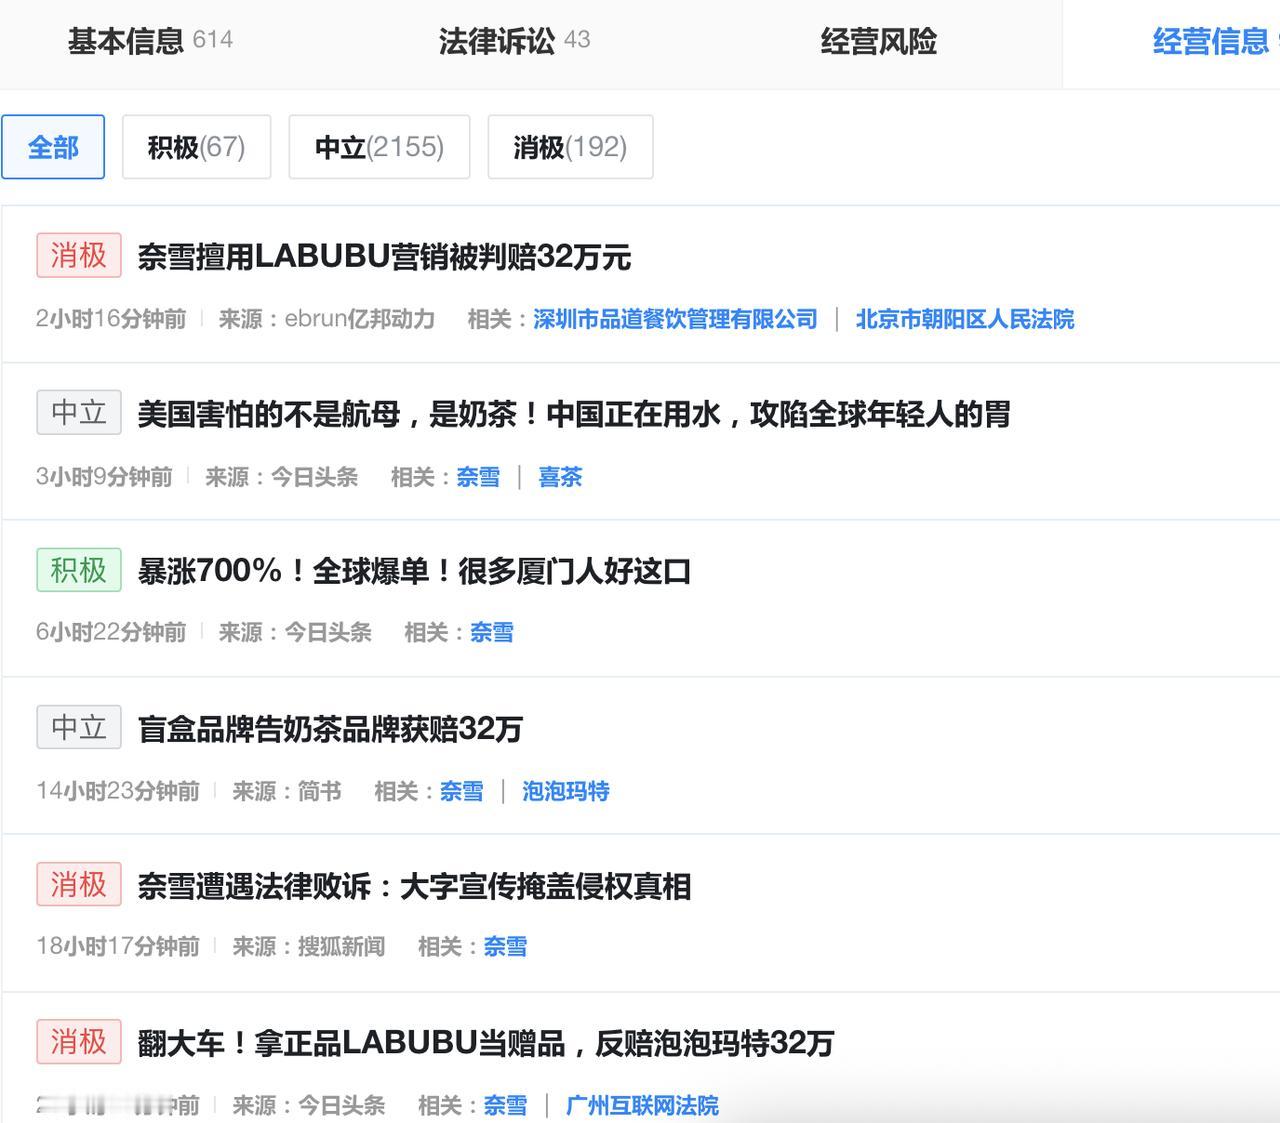Open headline 奈雪遭遇法律败诉
The height and width of the screenshot is (1123, 1280).
(x=414, y=886)
